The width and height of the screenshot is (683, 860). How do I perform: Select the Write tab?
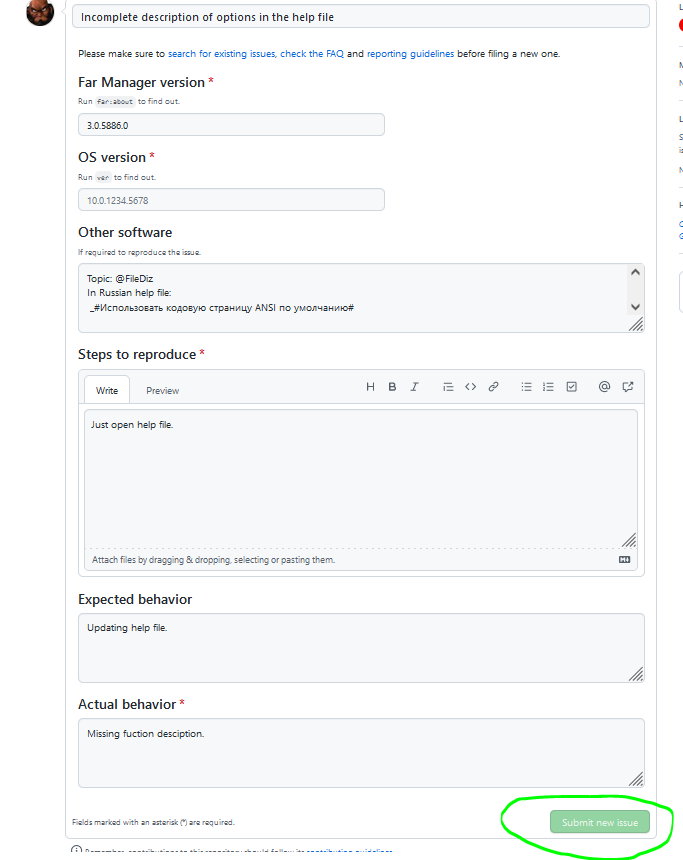[x=106, y=390]
